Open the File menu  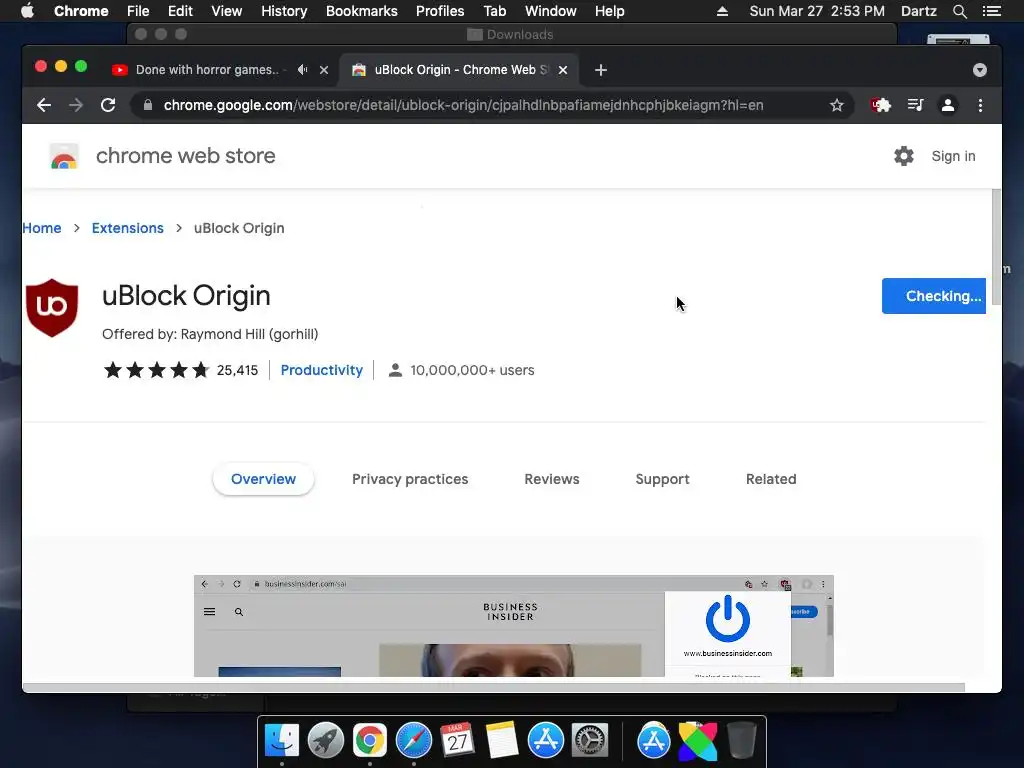pyautogui.click(x=138, y=11)
